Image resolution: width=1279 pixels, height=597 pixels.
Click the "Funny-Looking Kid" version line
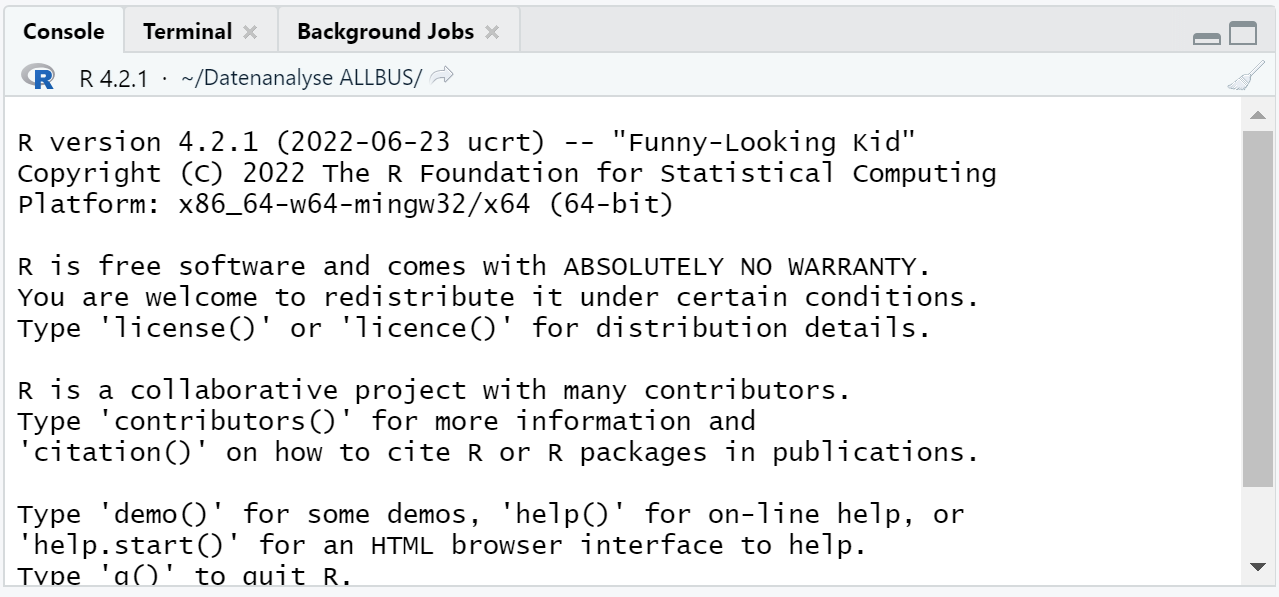(x=466, y=142)
